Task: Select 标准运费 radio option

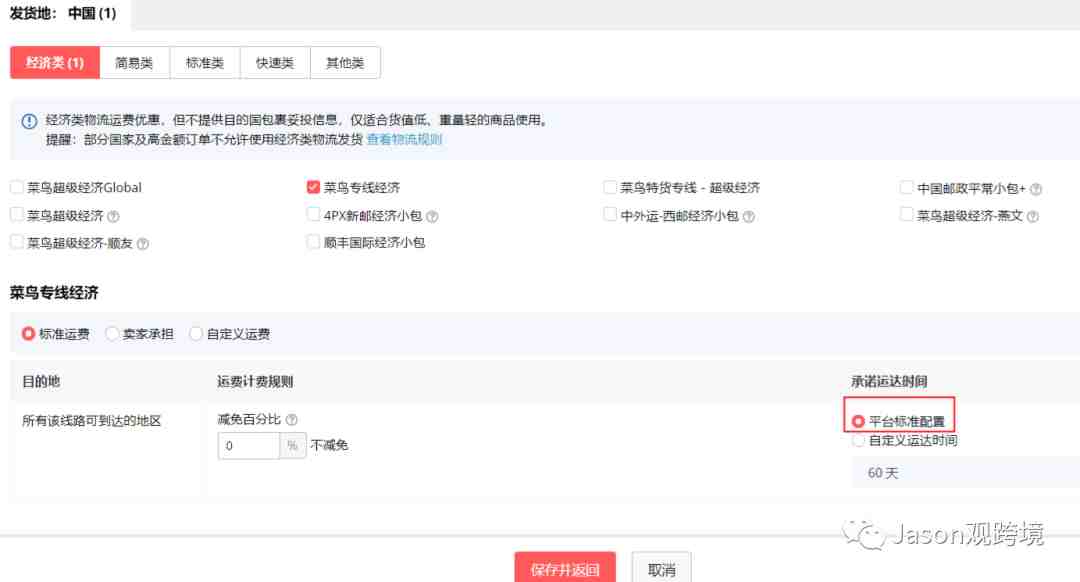Action: tap(28, 333)
